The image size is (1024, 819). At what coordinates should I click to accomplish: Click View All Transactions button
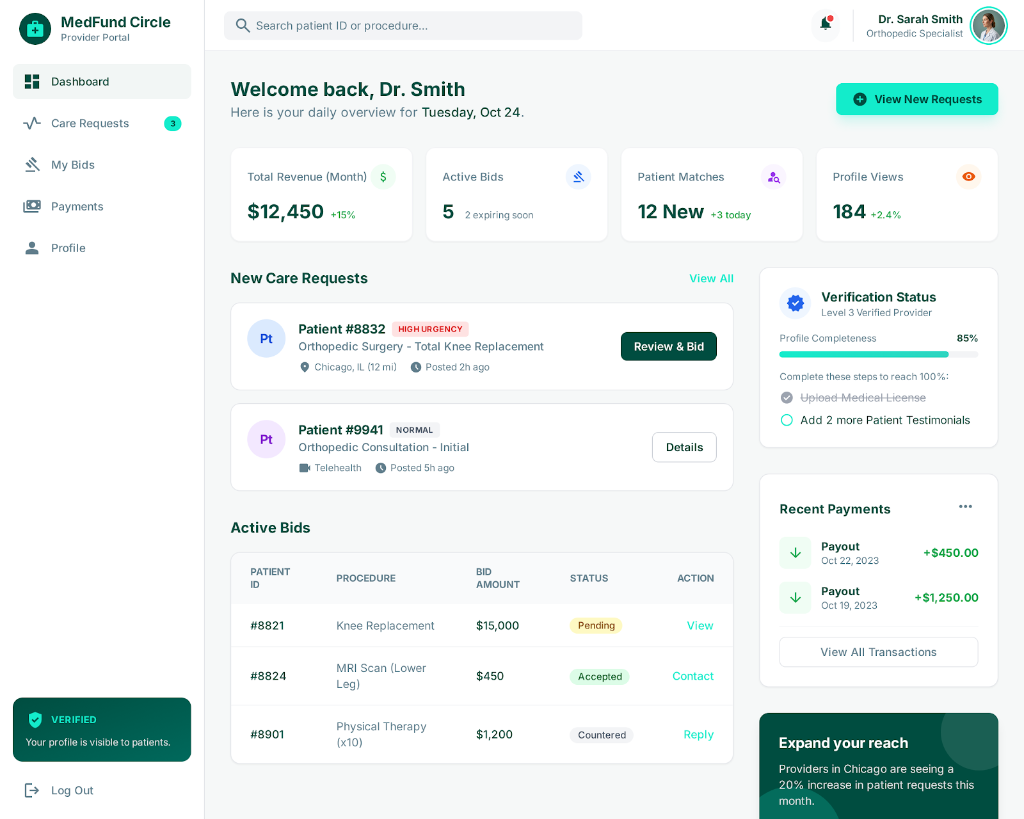click(x=878, y=652)
